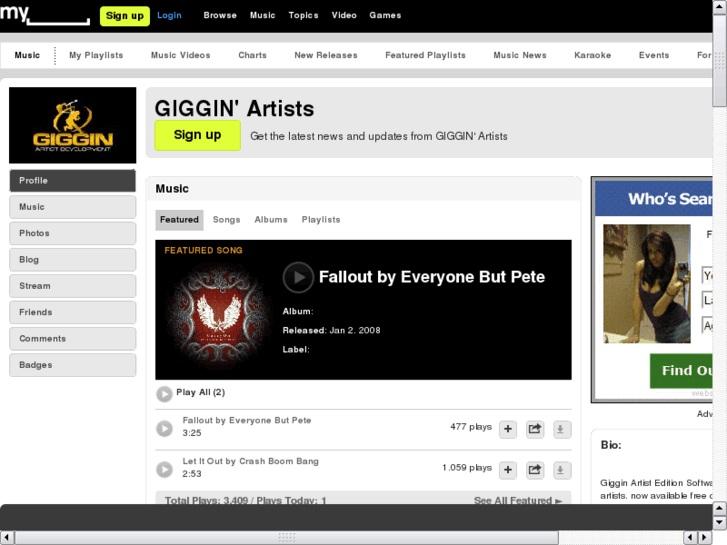
Task: Go to My Playlists
Action: 96,55
